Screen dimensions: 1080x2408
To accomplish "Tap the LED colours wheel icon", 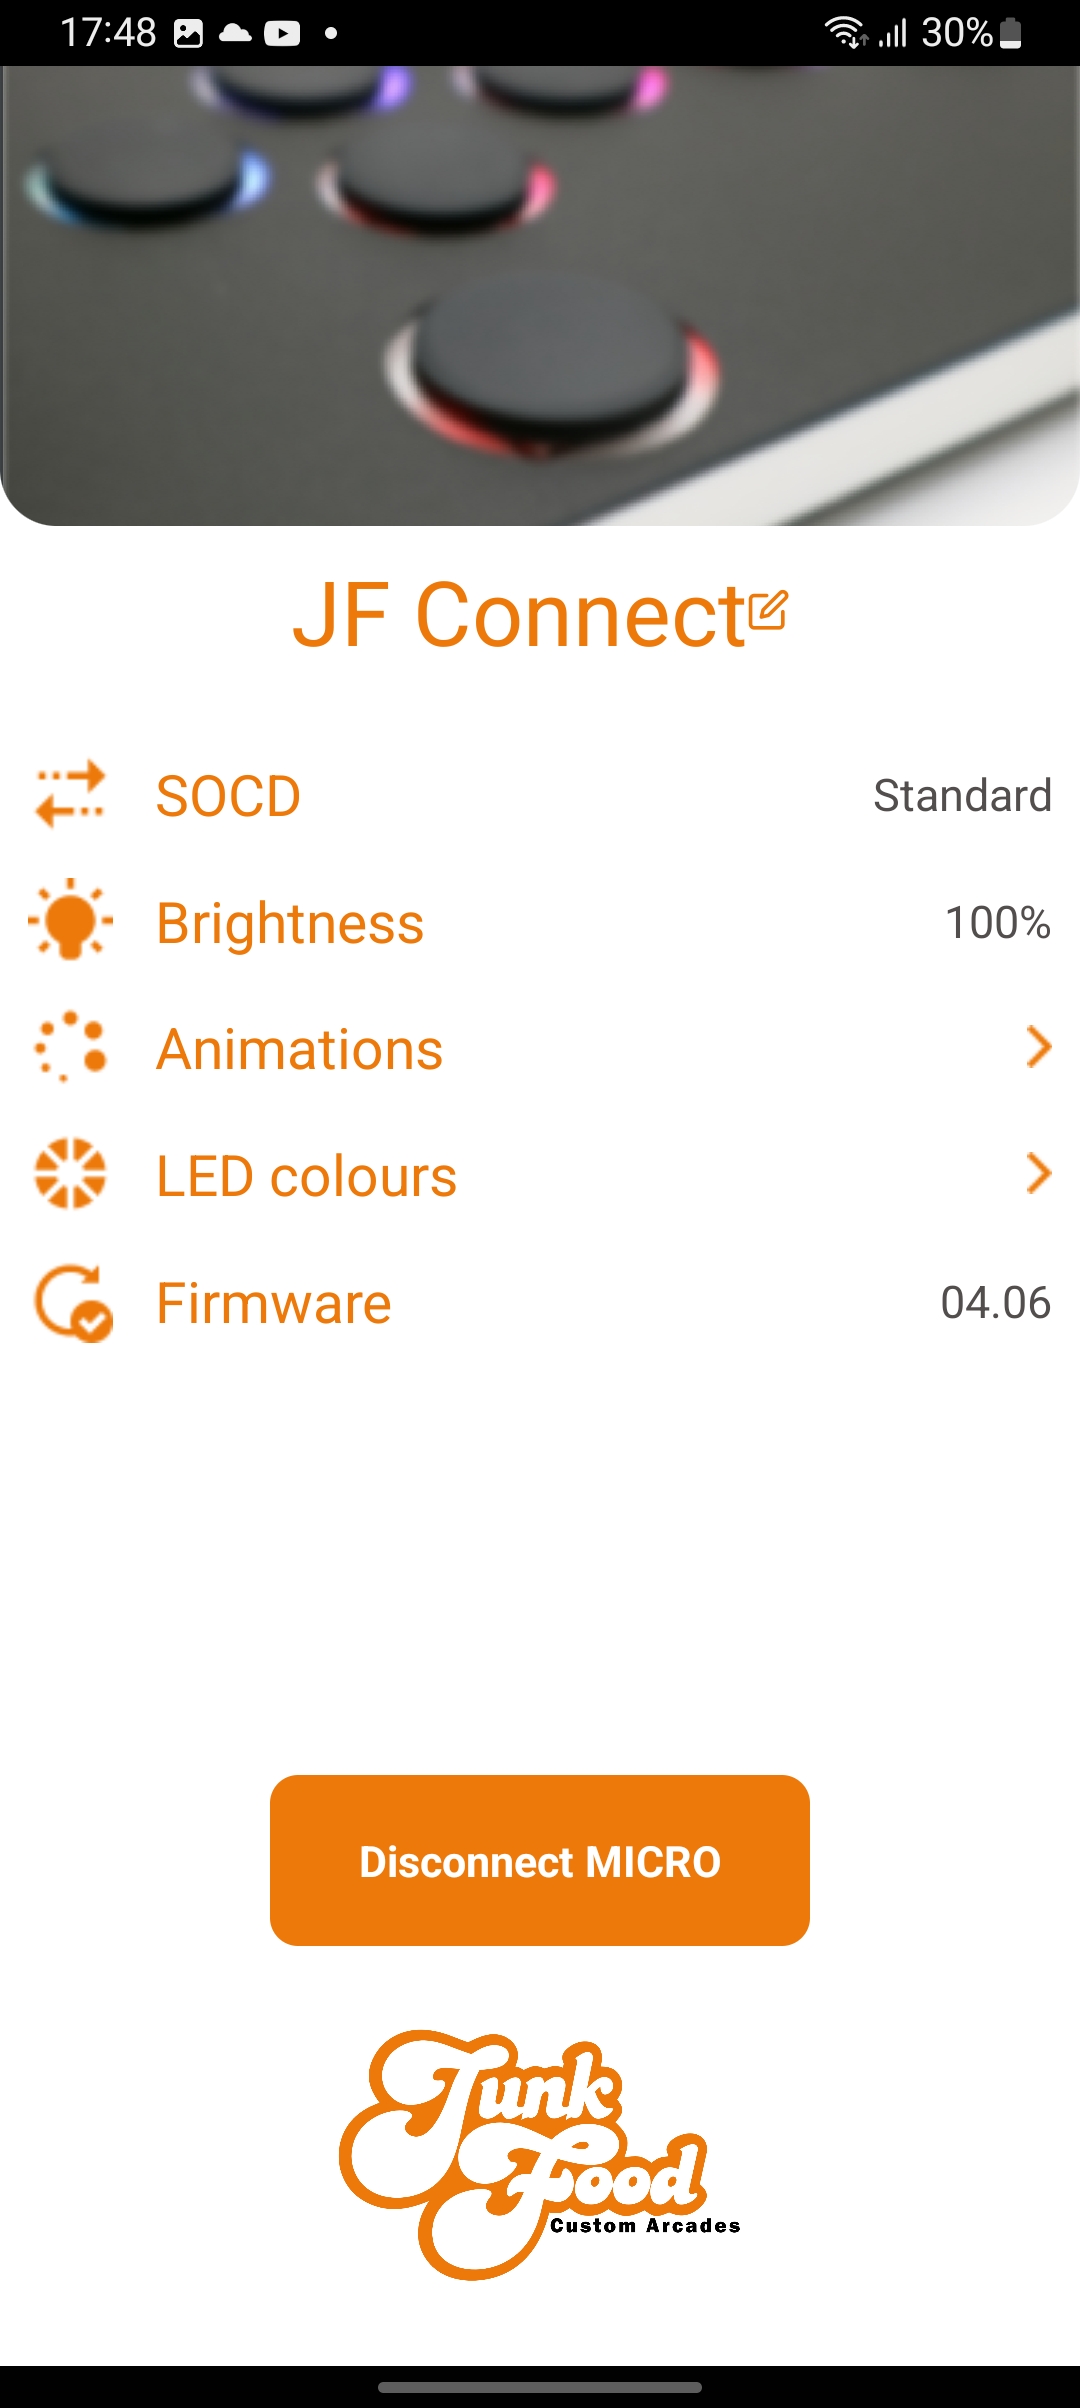I will point(70,1174).
